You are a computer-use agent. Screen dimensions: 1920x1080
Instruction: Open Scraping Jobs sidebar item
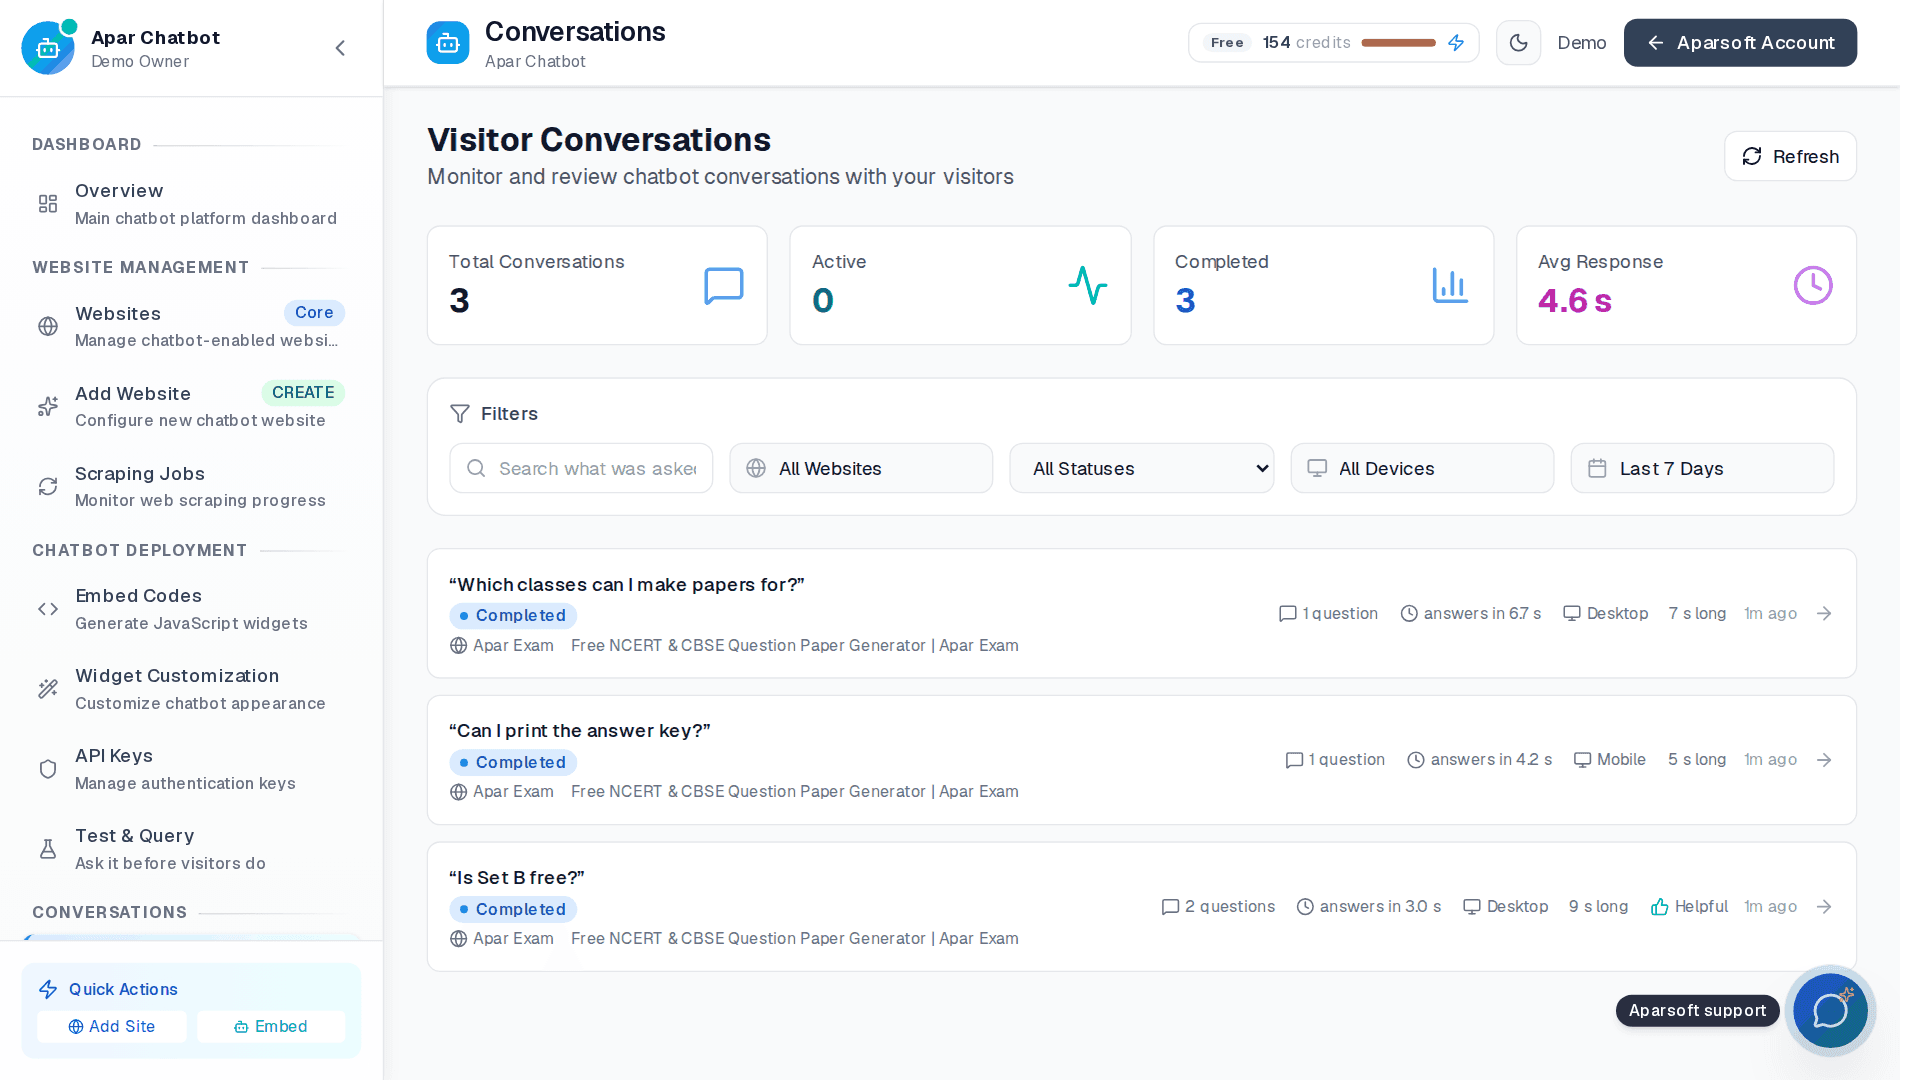[191, 486]
